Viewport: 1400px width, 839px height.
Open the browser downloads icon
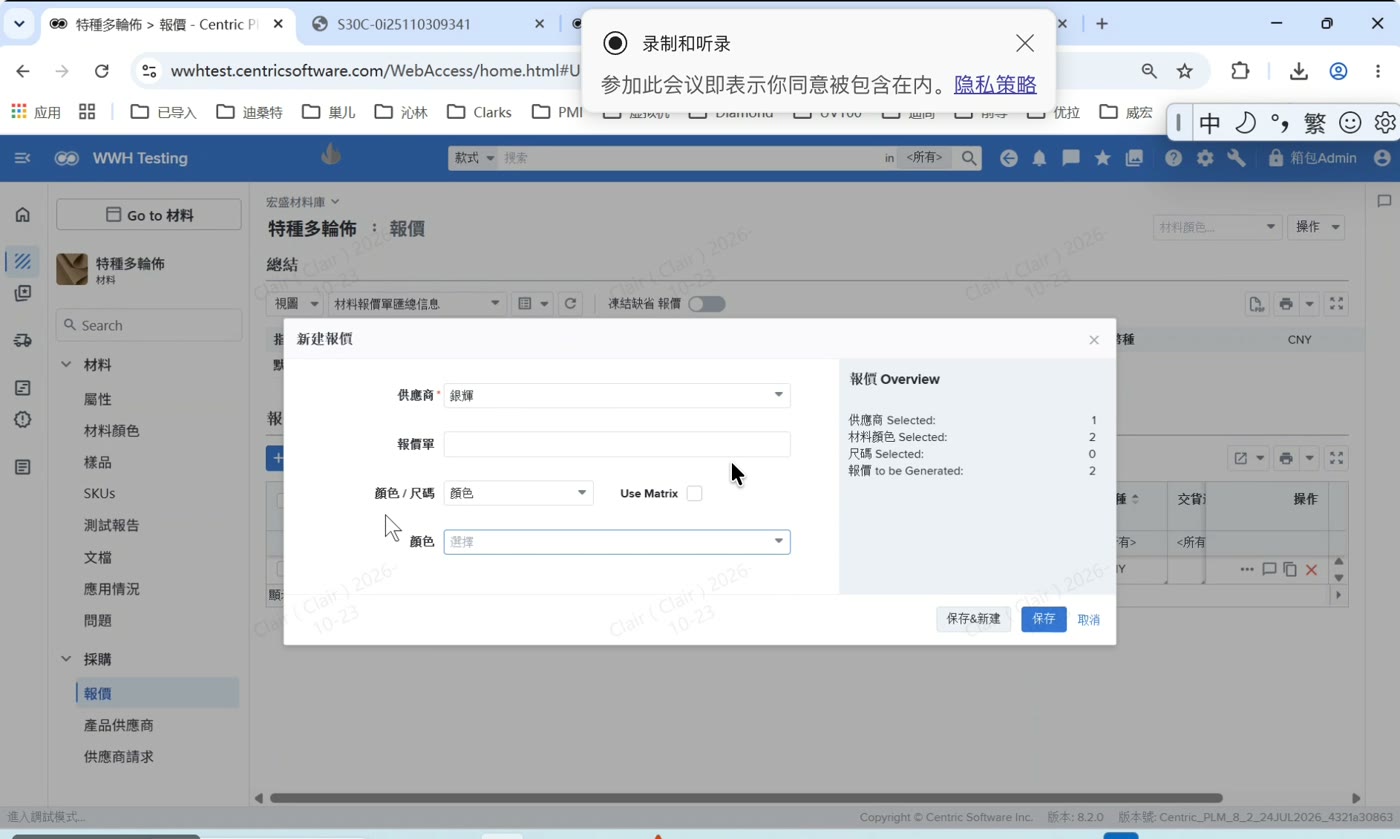(1298, 71)
